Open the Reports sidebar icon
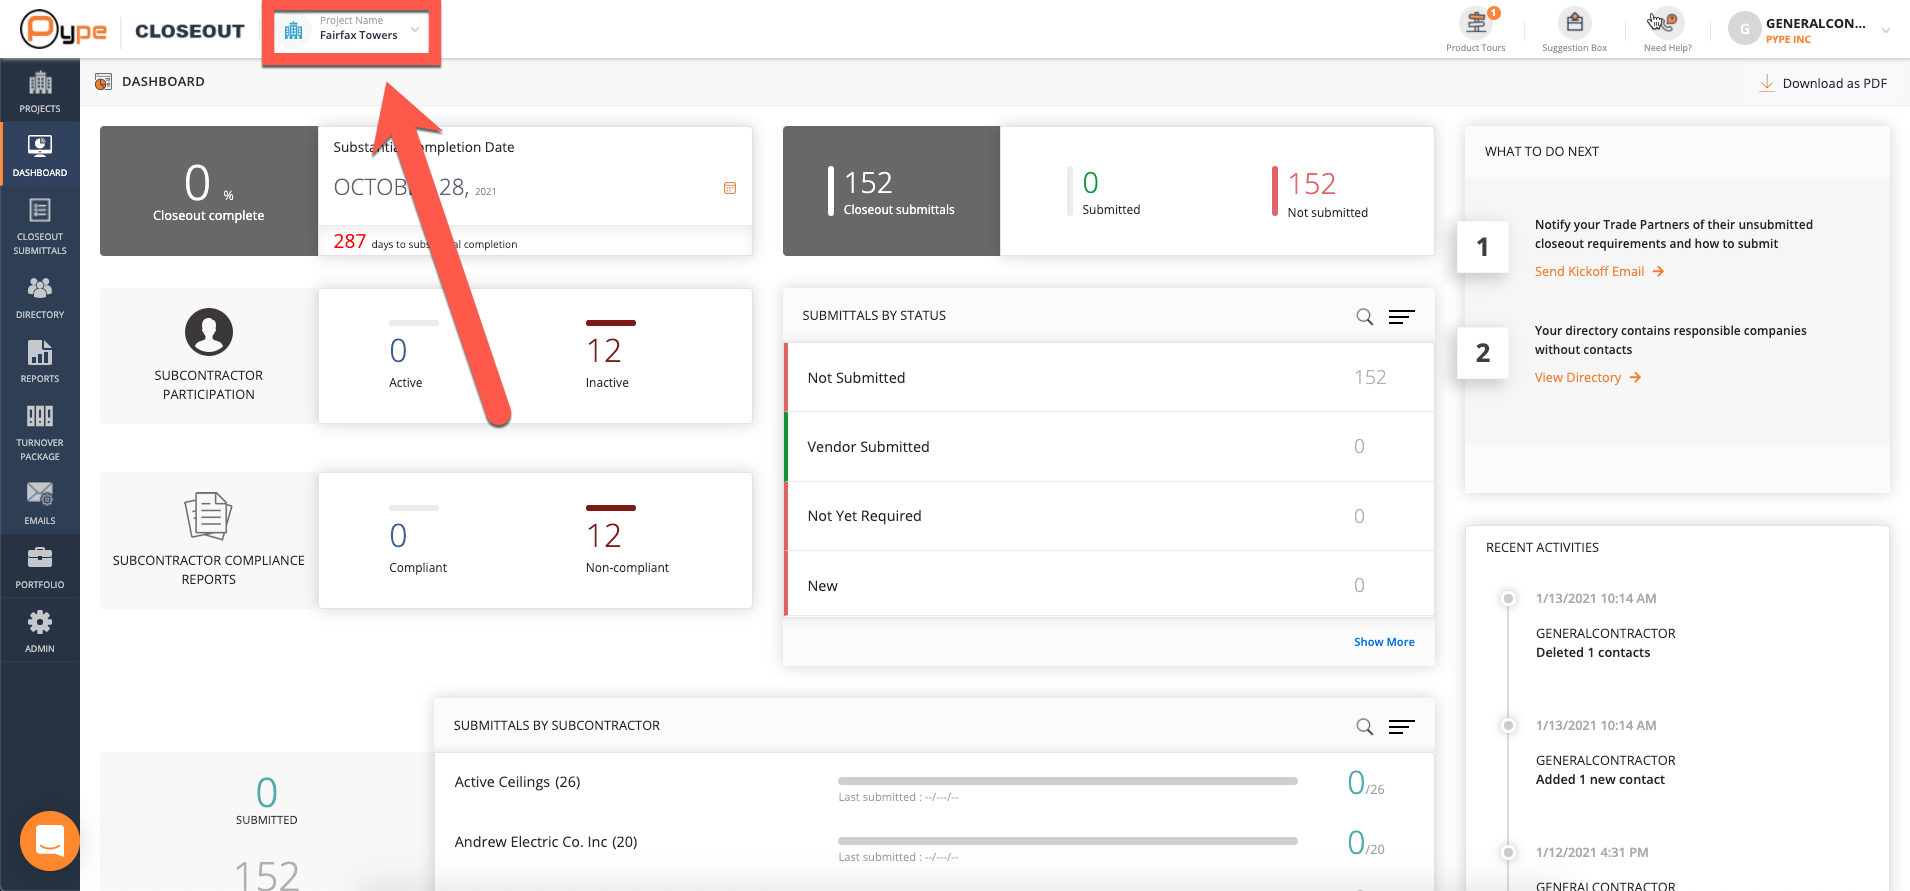This screenshot has height=891, width=1910. point(40,361)
